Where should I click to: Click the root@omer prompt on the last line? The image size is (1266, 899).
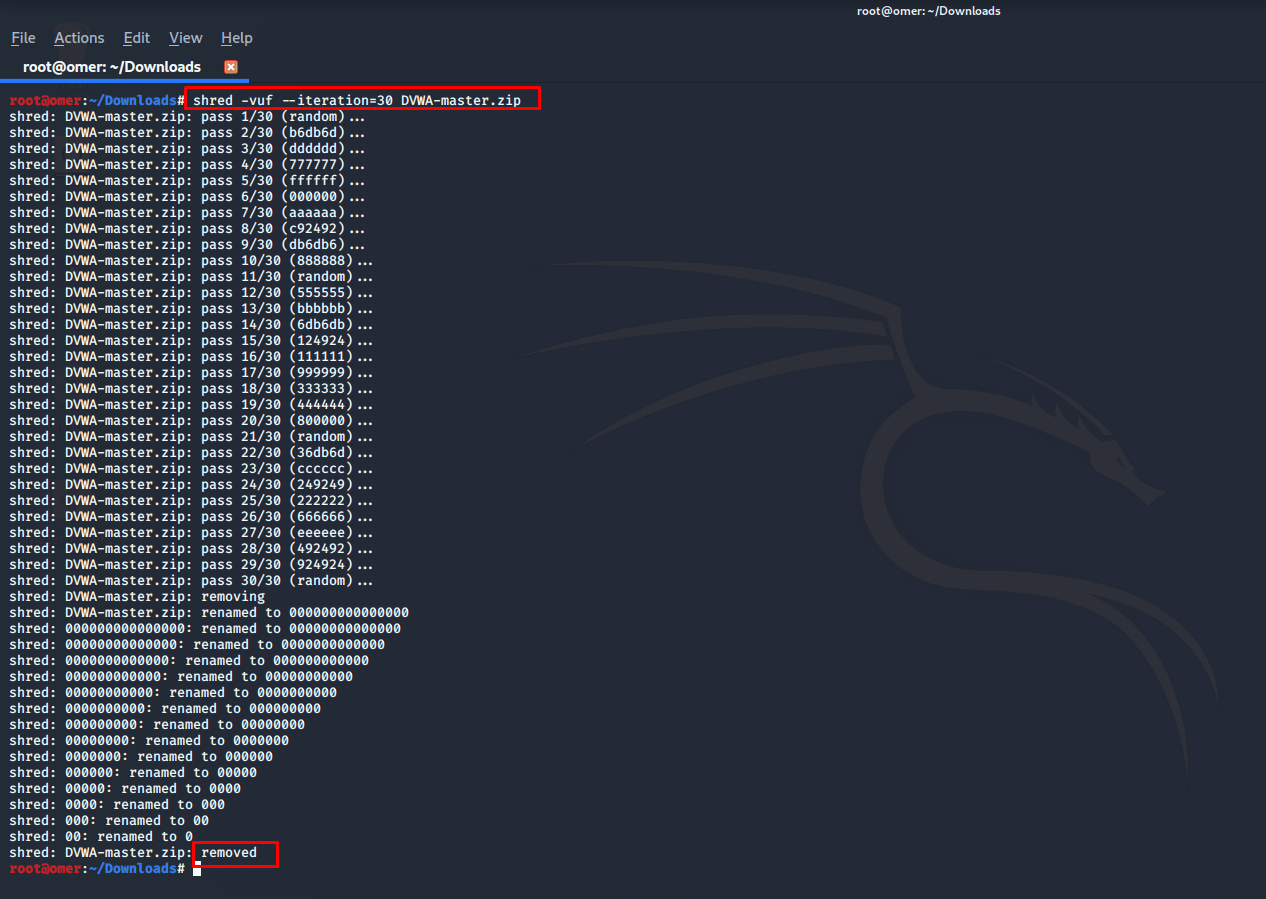click(44, 868)
